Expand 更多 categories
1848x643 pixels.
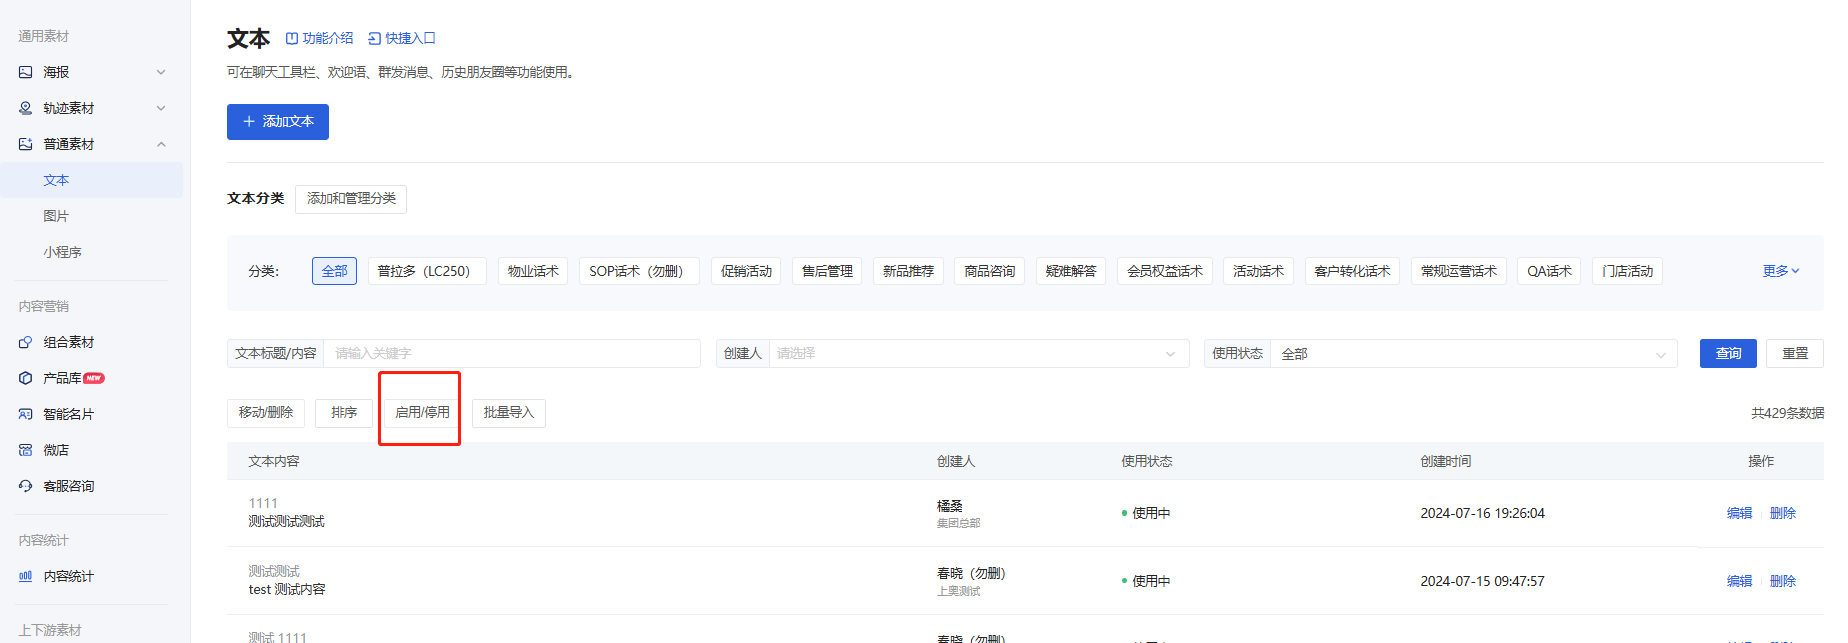tap(1781, 271)
